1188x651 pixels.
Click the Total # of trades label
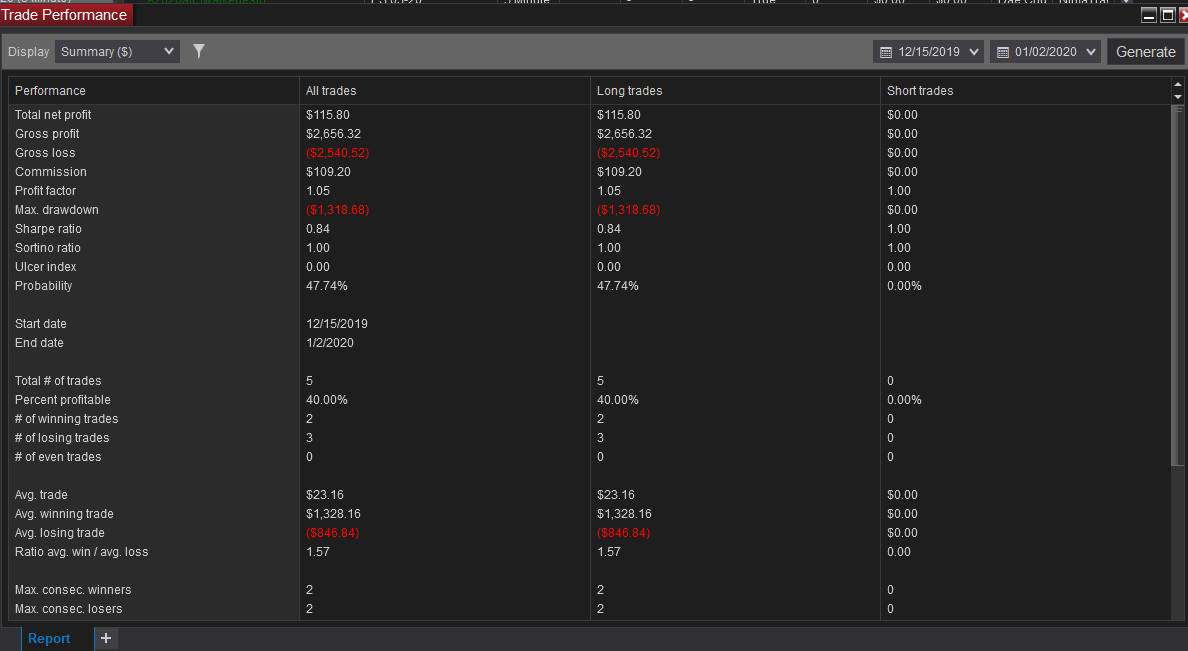(58, 380)
